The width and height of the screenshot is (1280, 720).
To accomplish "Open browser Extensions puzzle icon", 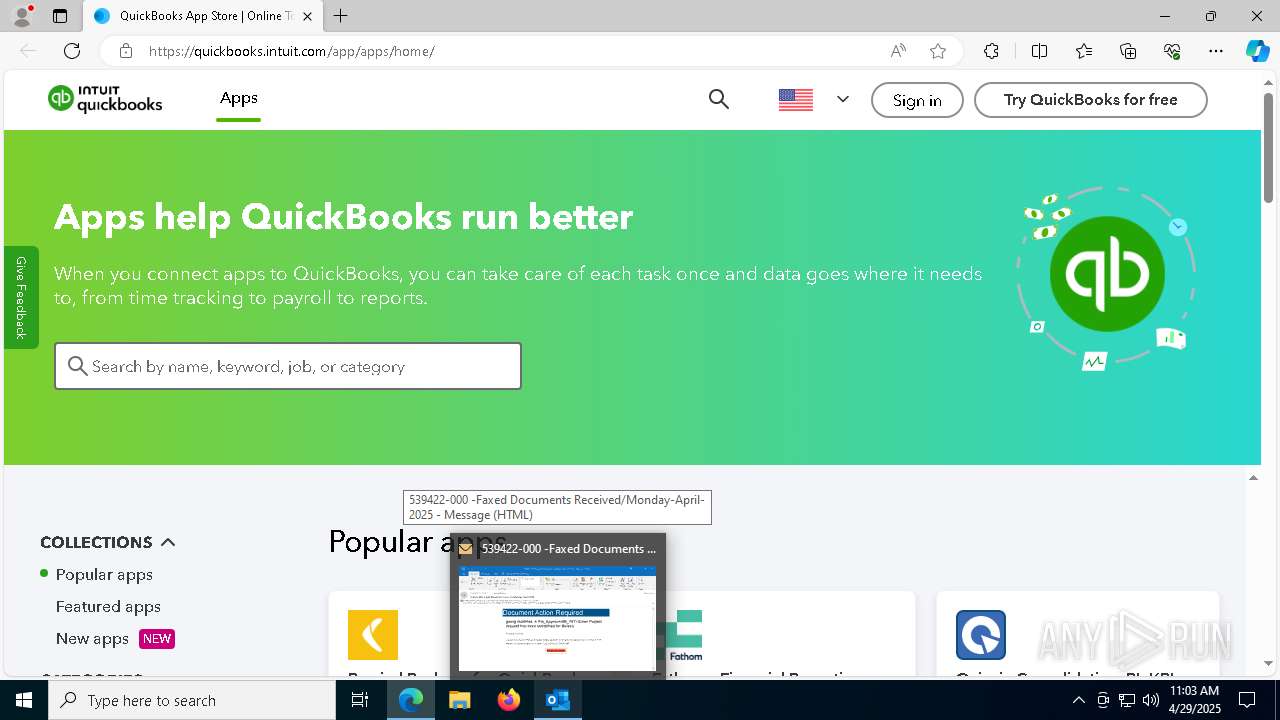I will (991, 51).
